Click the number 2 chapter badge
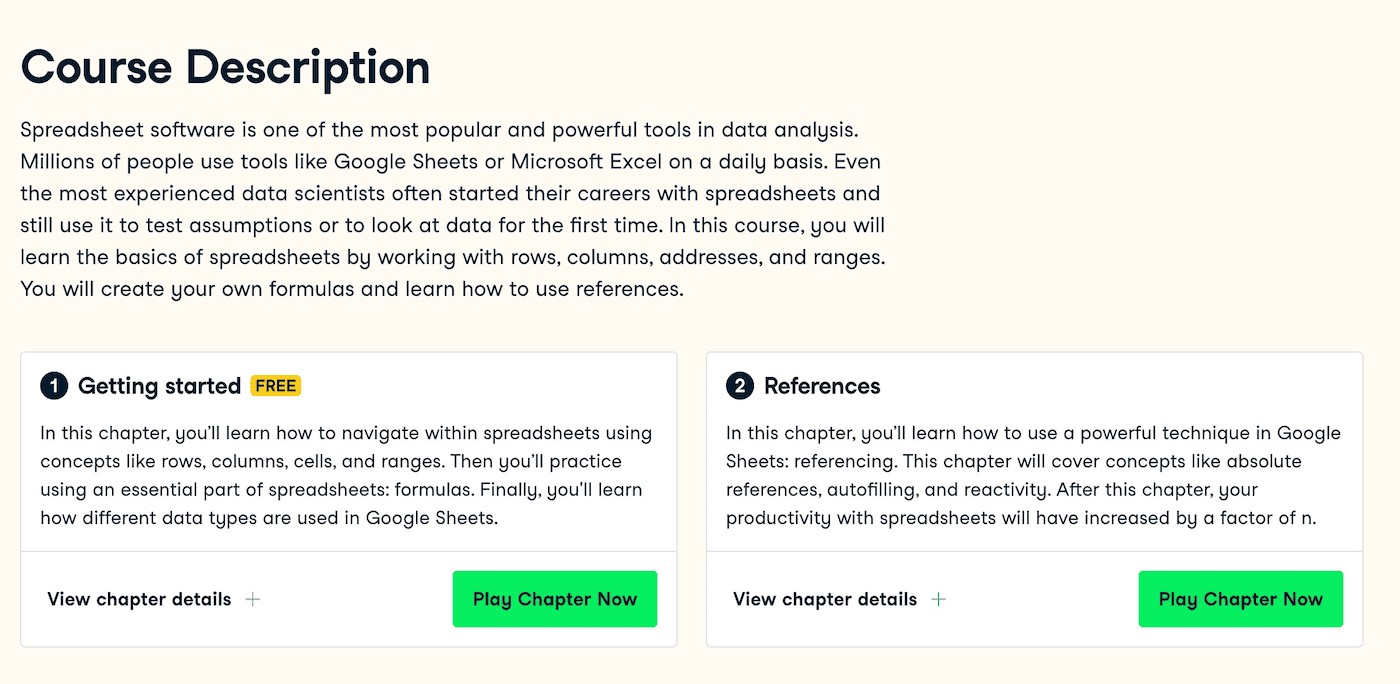This screenshot has height=684, width=1400. 739,386
